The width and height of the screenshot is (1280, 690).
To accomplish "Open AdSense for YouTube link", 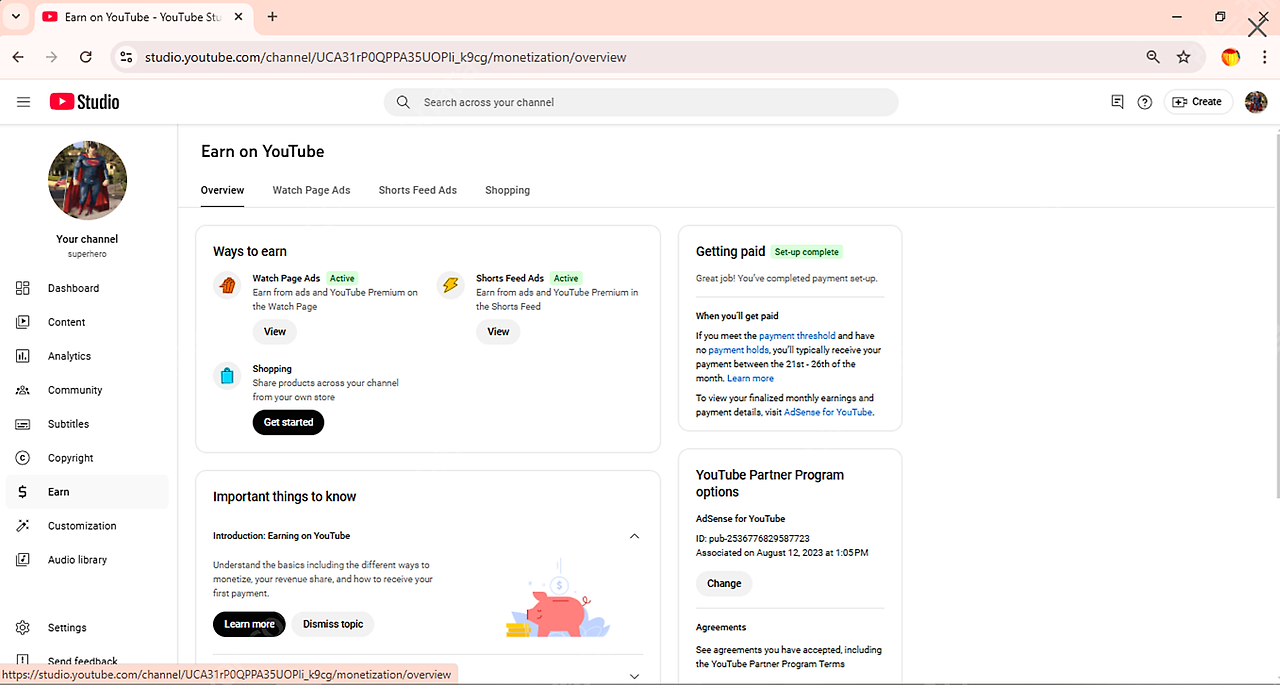I will (x=828, y=412).
